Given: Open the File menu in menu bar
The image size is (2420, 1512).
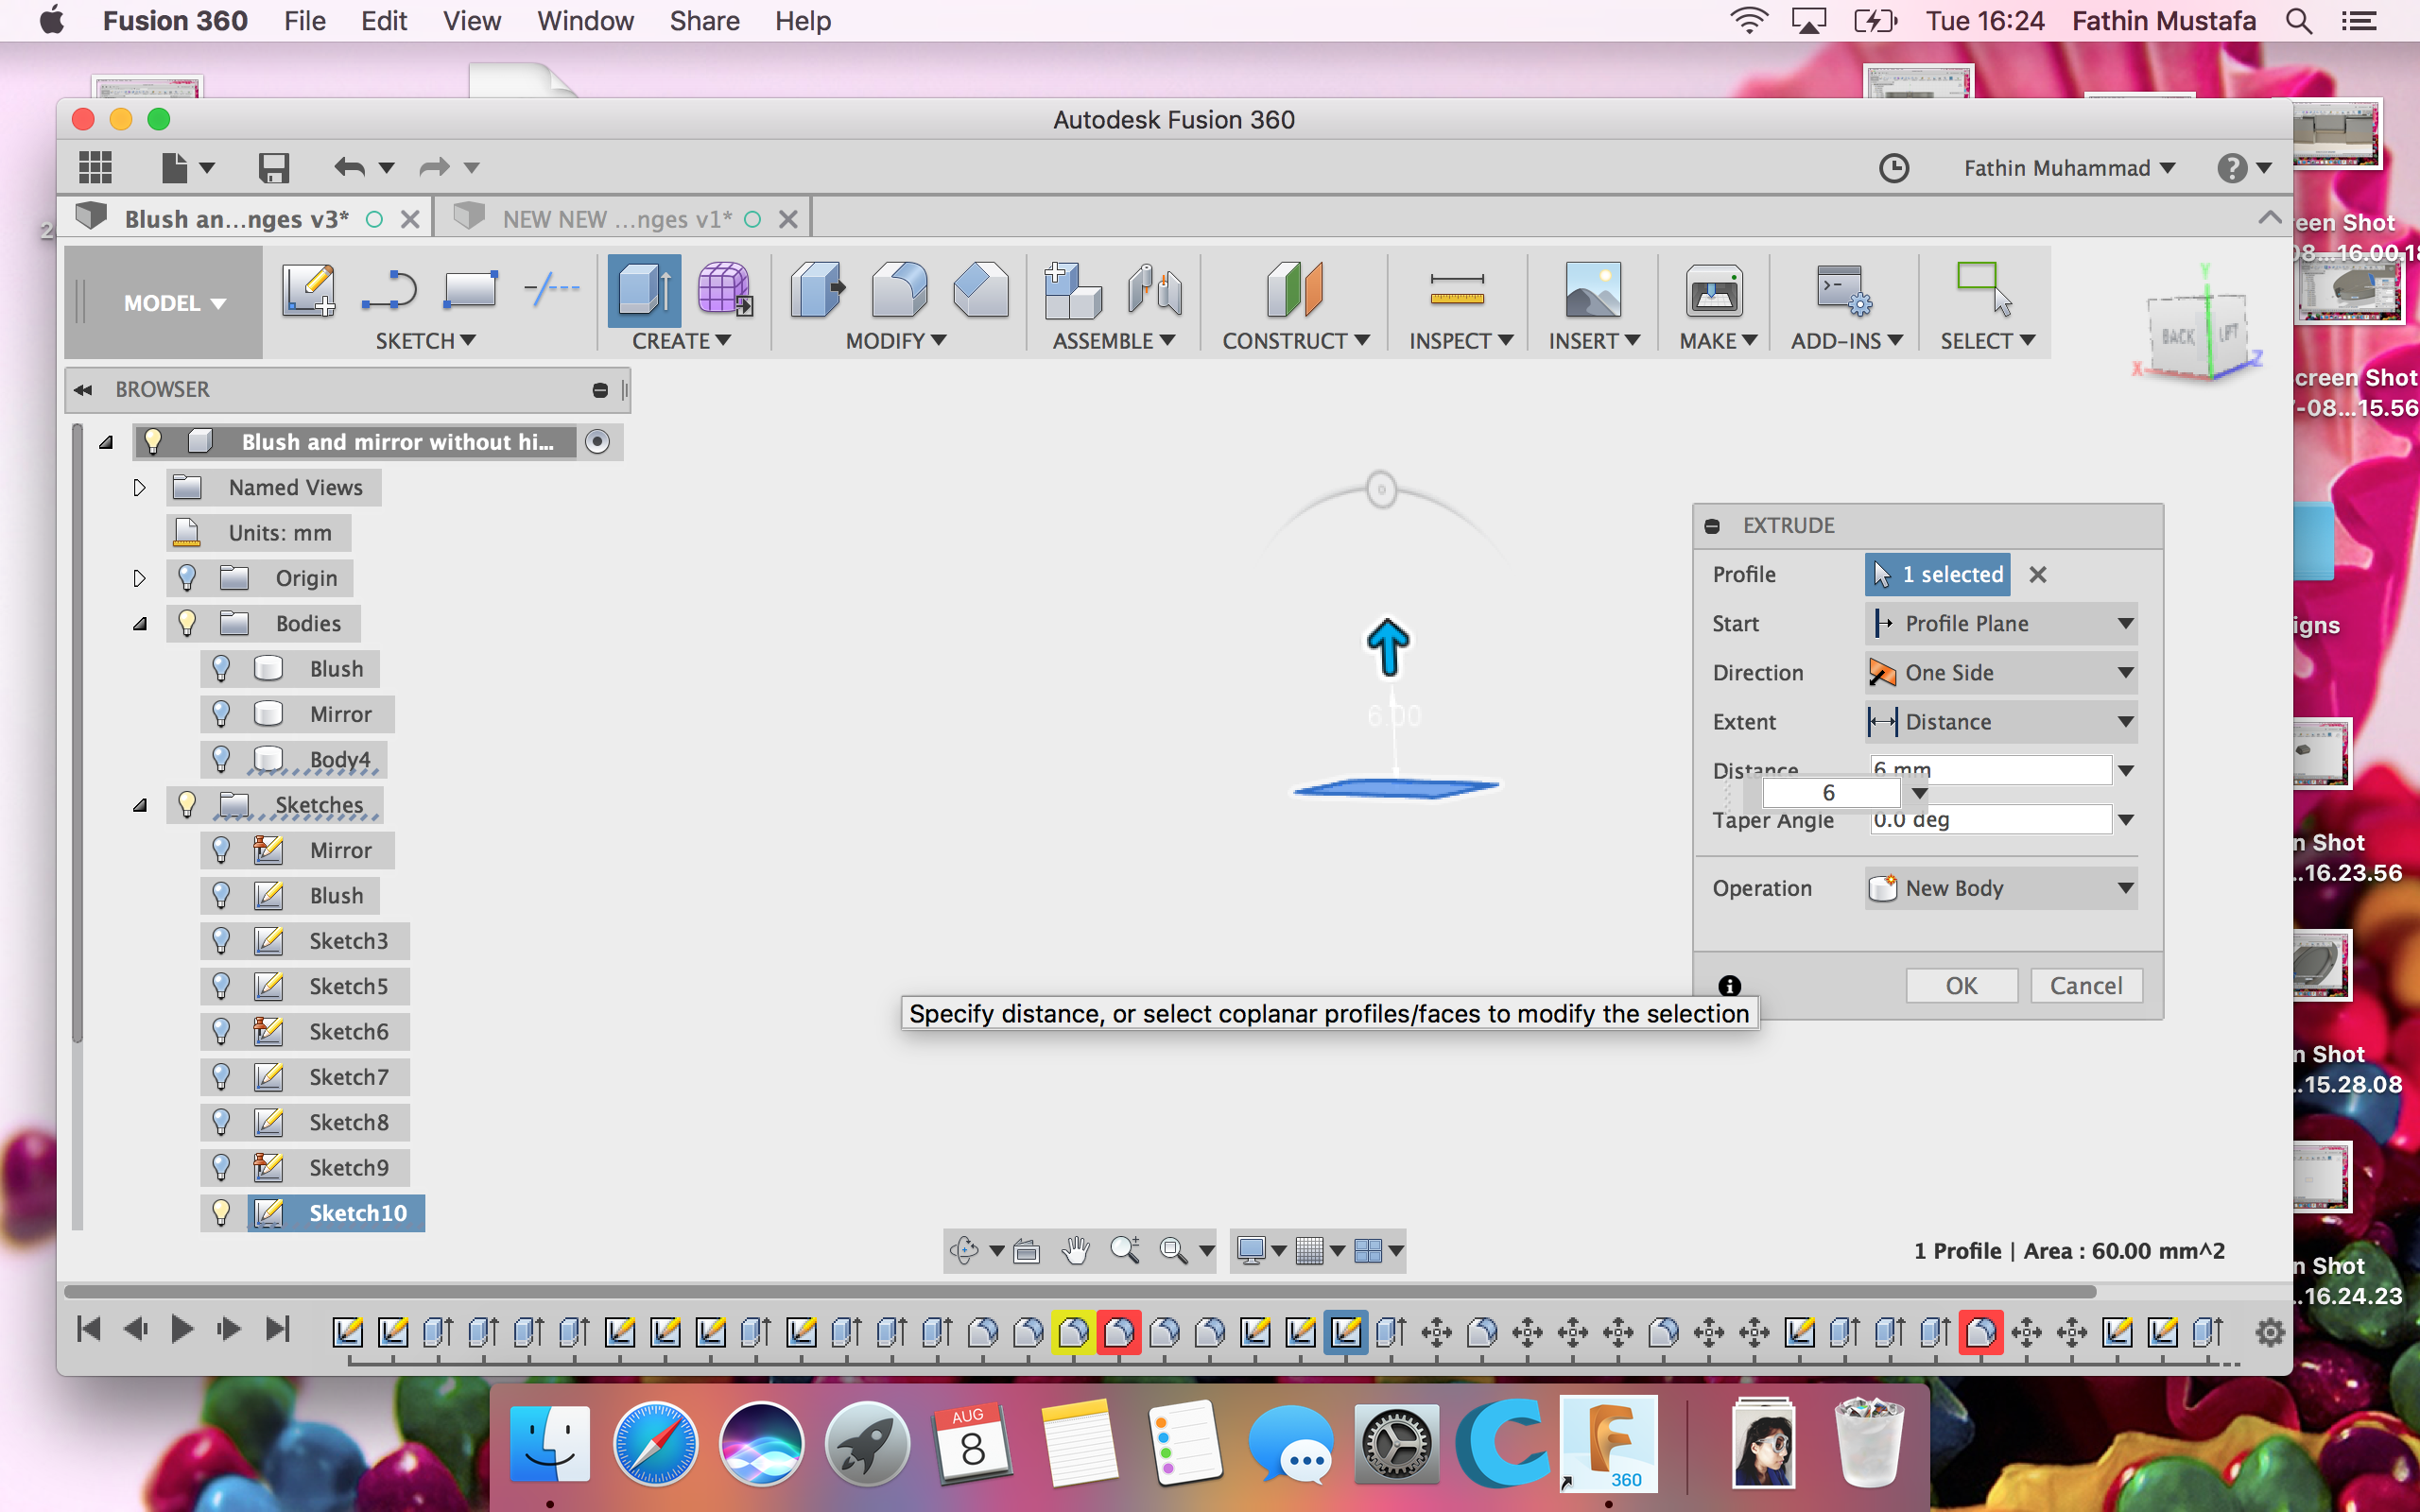Looking at the screenshot, I should tap(304, 21).
